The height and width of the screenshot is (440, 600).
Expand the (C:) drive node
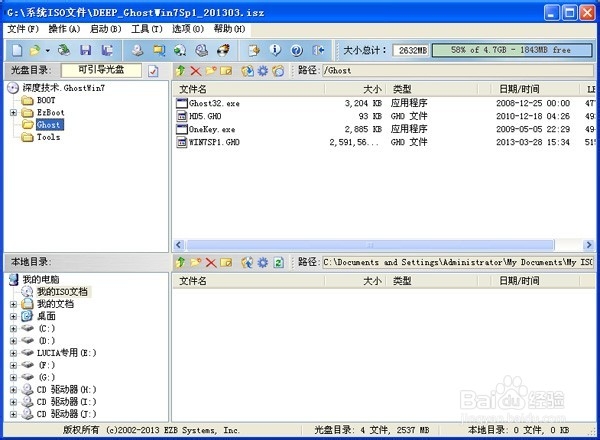coord(13,329)
